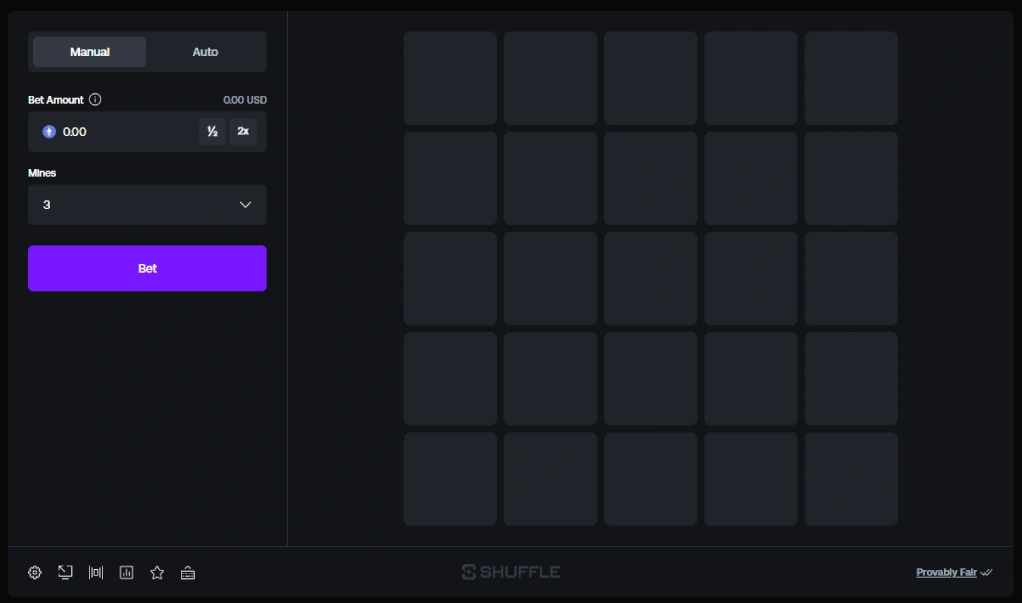The image size is (1022, 603).
Task: Reveal third row, first column tile
Action: point(450,278)
